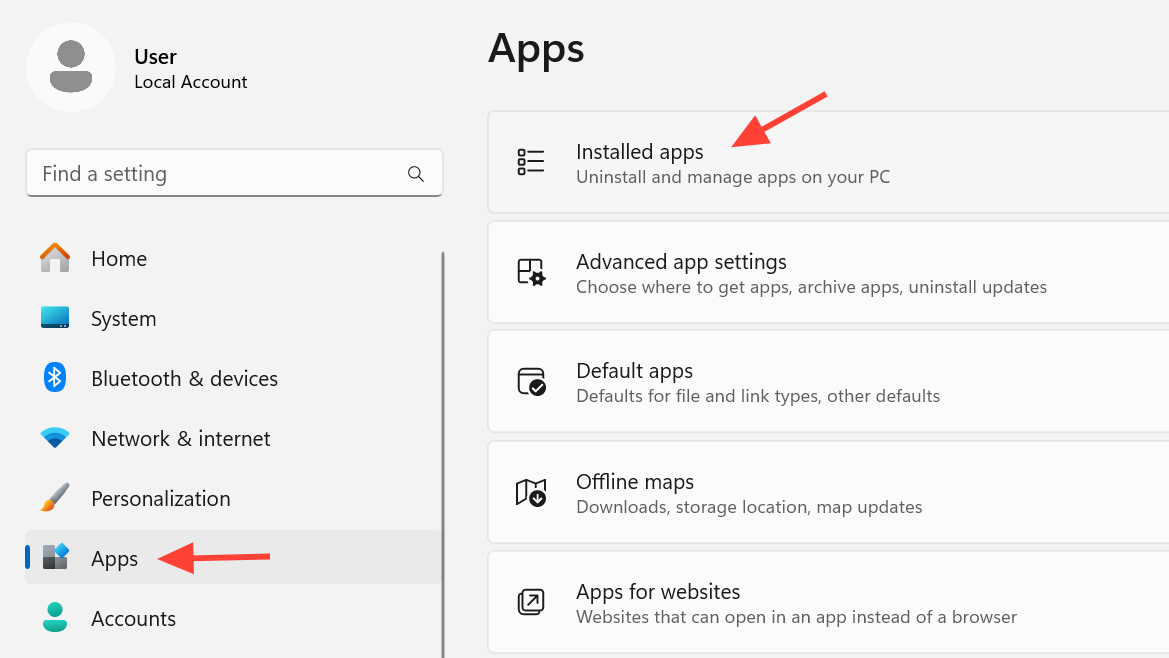The height and width of the screenshot is (658, 1169).
Task: Click the user profile avatar picture
Action: [x=71, y=67]
